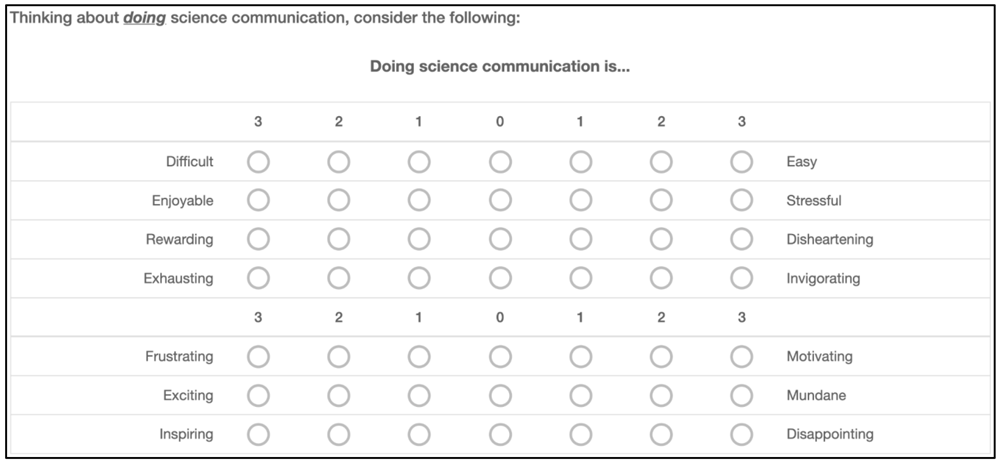Choose neutral 0 in Exhausting–Invigorating row
Screen dimensions: 1000x463
coord(500,278)
